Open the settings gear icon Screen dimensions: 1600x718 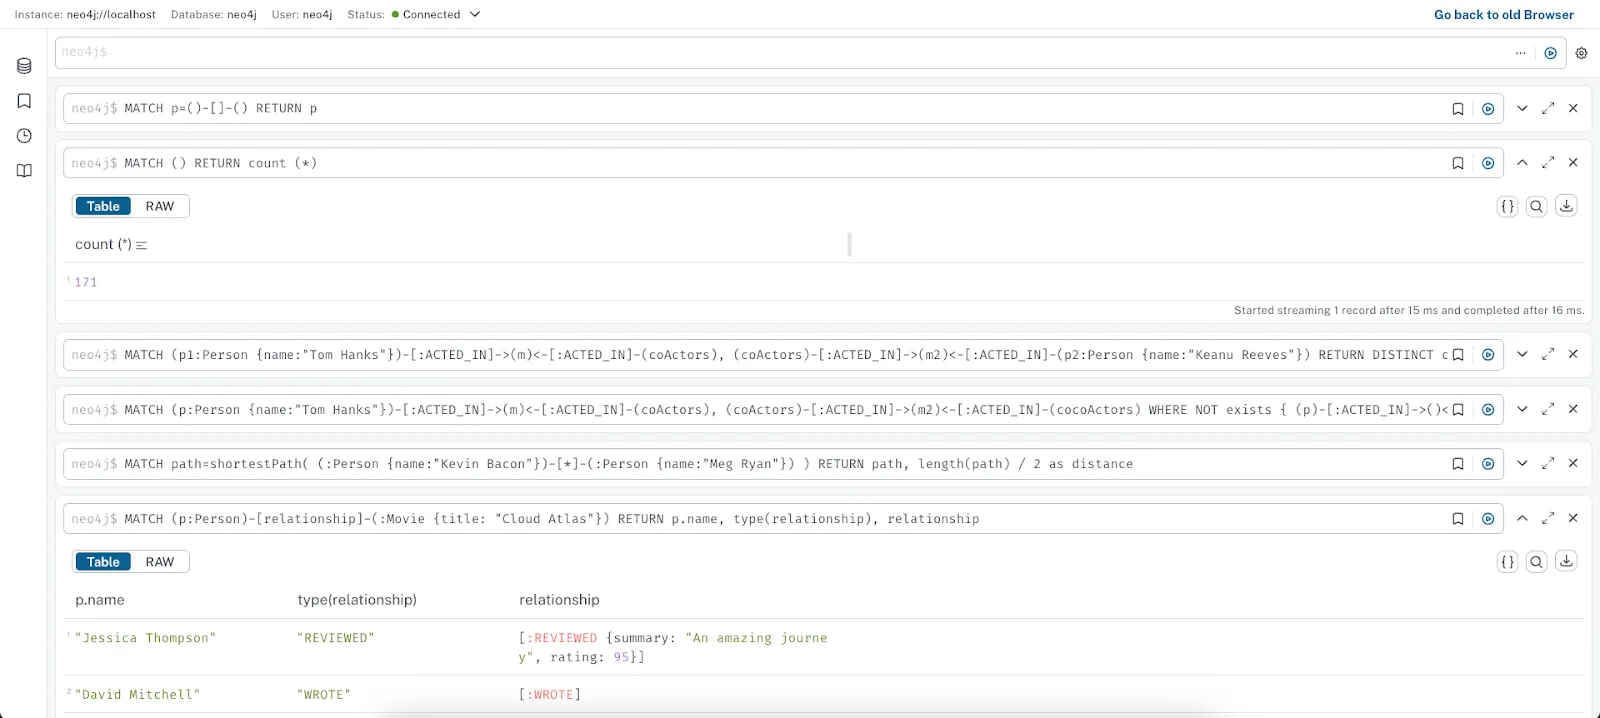coord(1581,53)
